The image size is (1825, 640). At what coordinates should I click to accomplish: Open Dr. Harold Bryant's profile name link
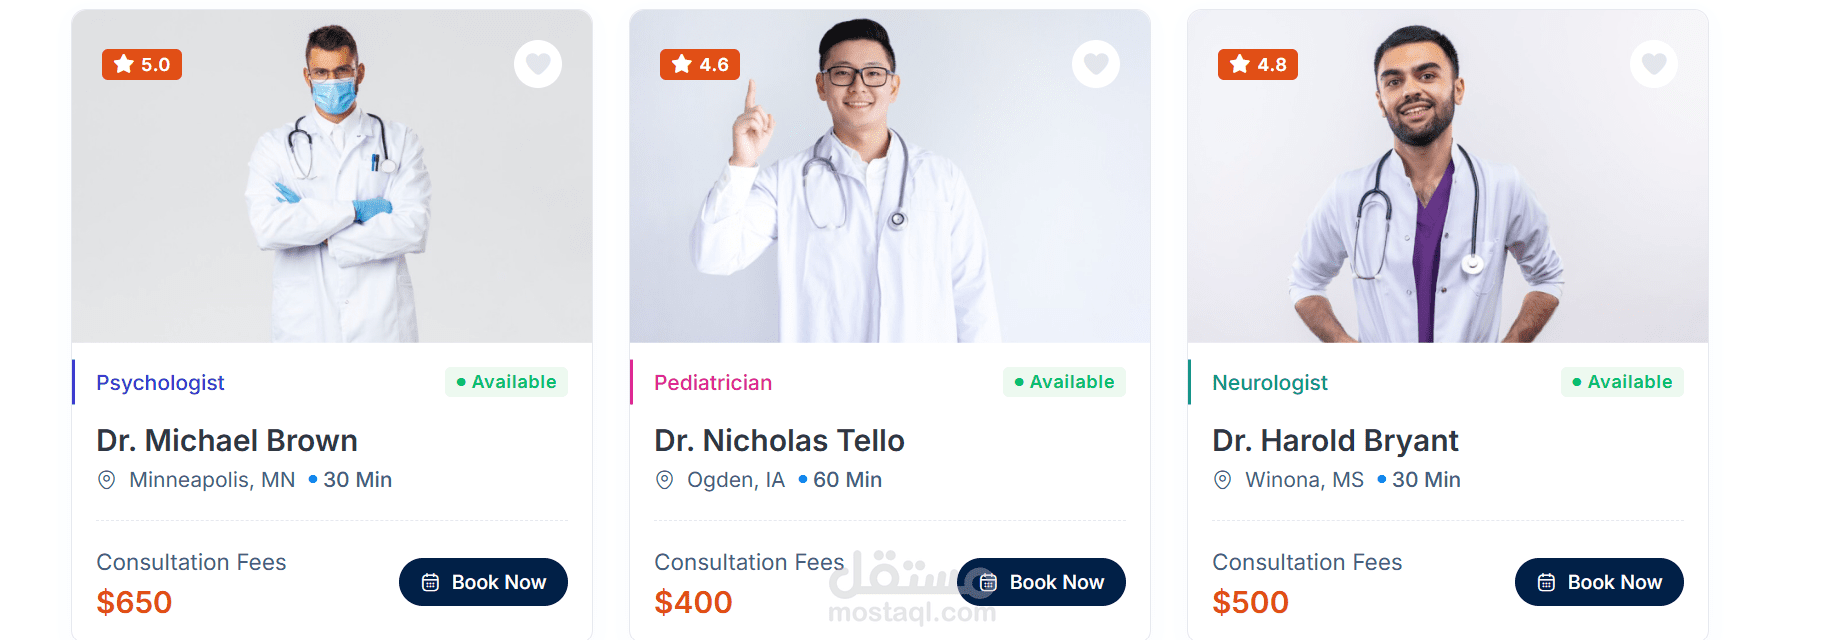(1335, 440)
